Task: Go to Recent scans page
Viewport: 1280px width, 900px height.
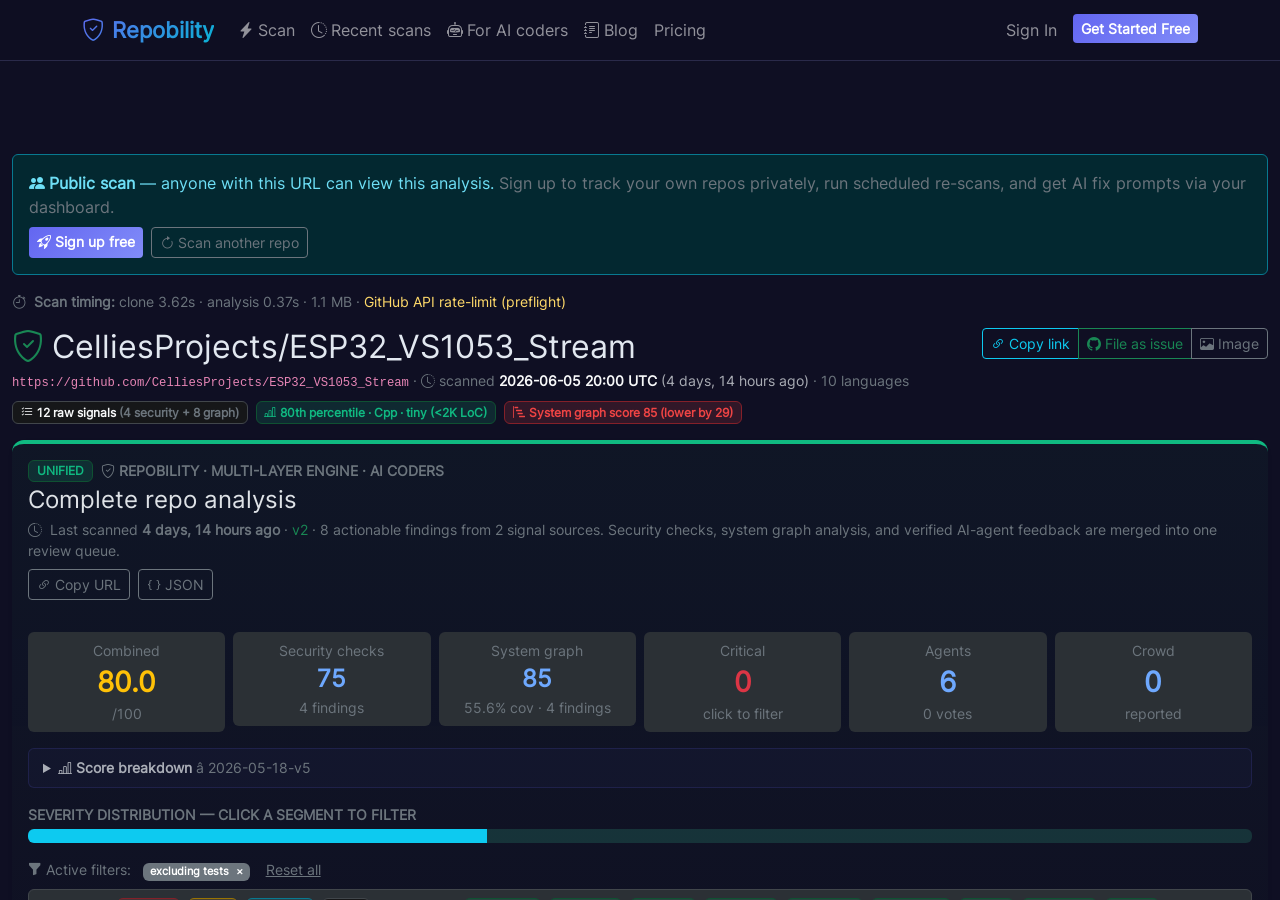Action: (371, 30)
